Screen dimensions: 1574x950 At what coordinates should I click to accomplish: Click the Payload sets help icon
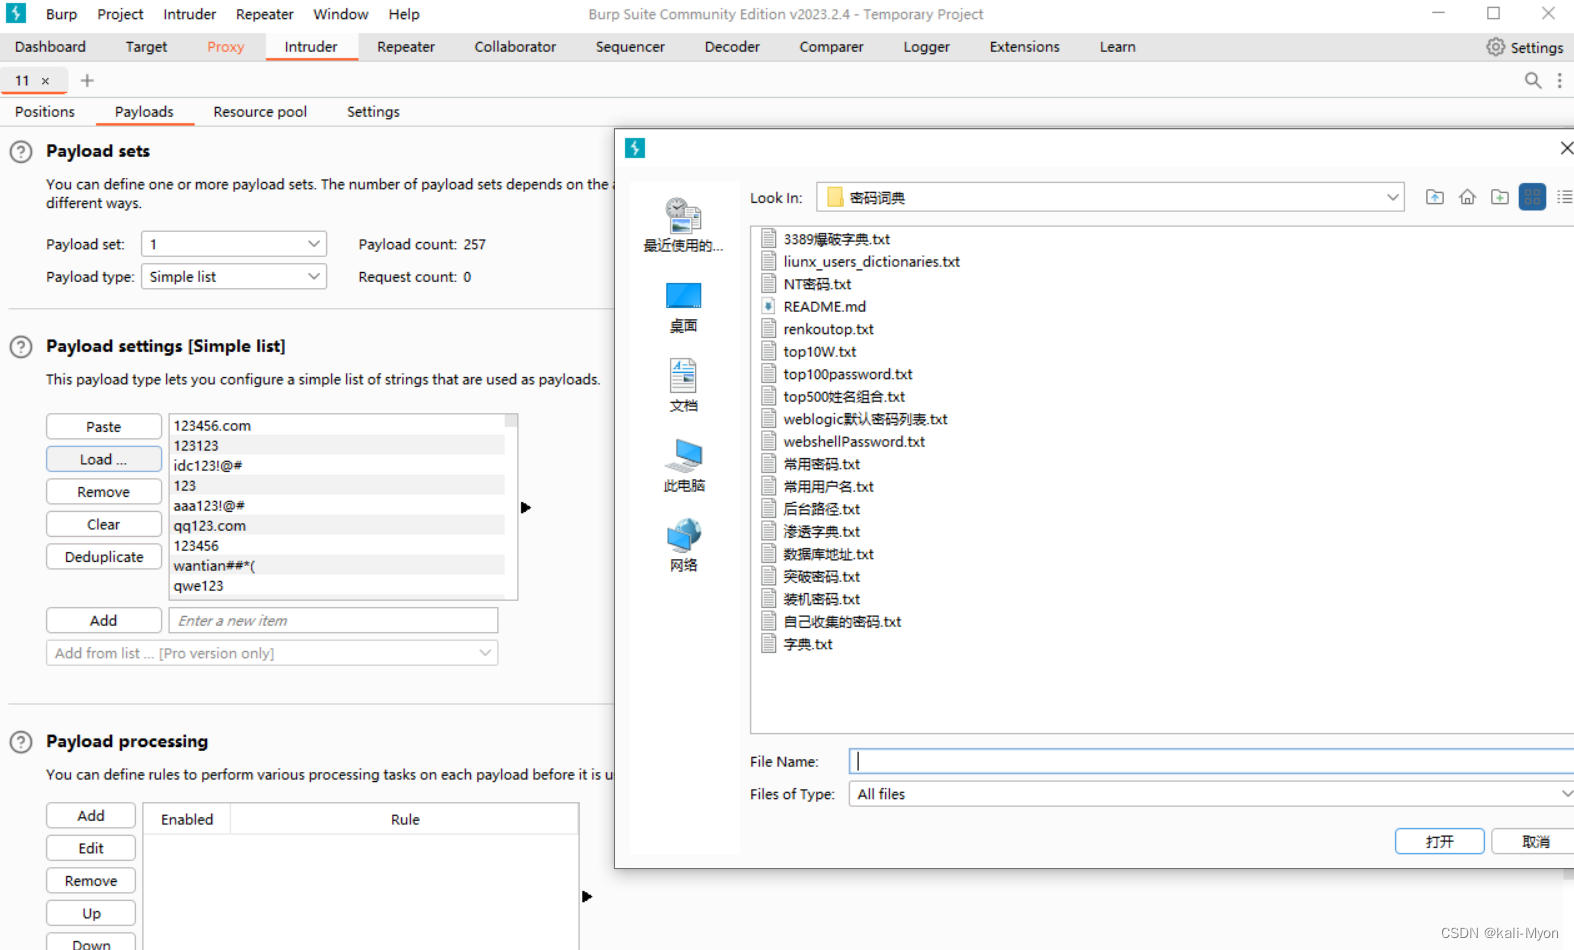pos(21,152)
